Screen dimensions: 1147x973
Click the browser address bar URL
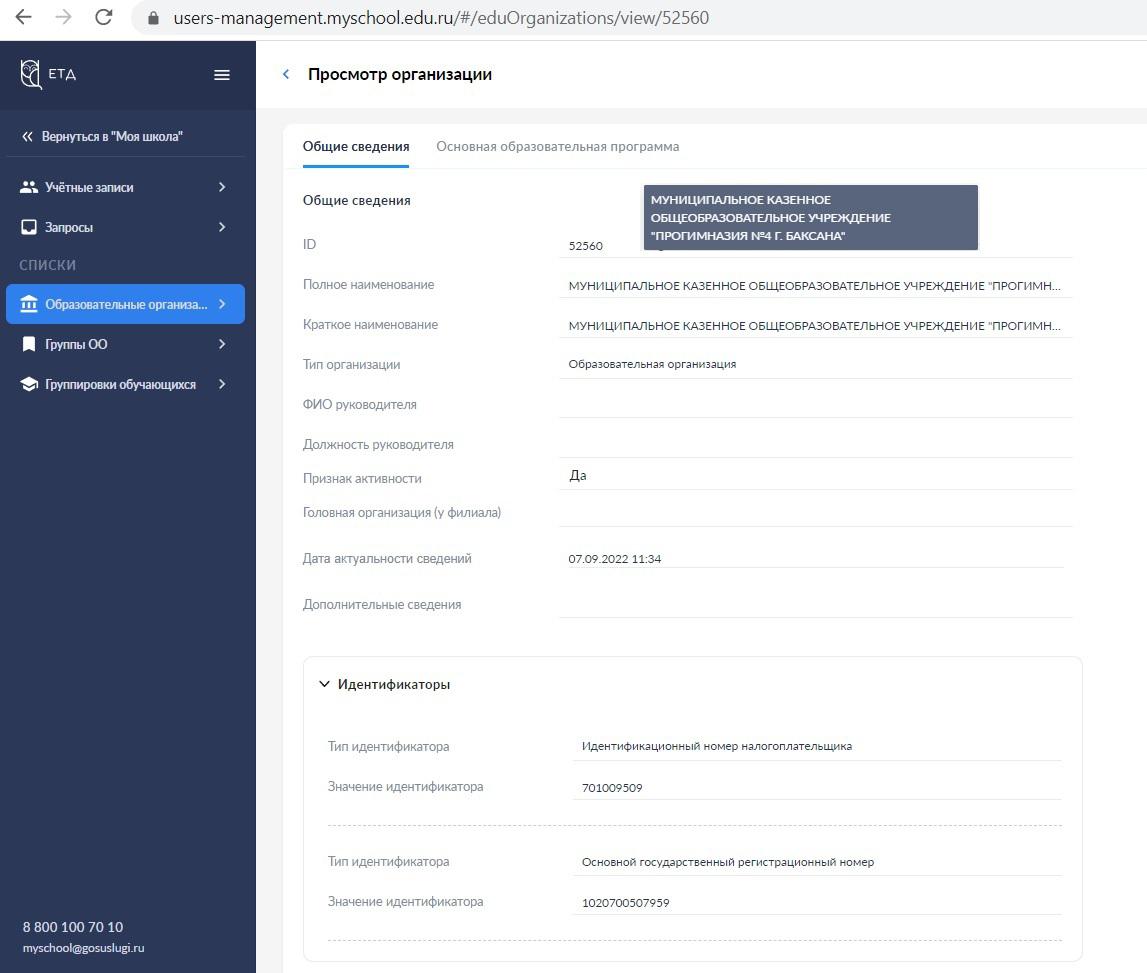441,18
